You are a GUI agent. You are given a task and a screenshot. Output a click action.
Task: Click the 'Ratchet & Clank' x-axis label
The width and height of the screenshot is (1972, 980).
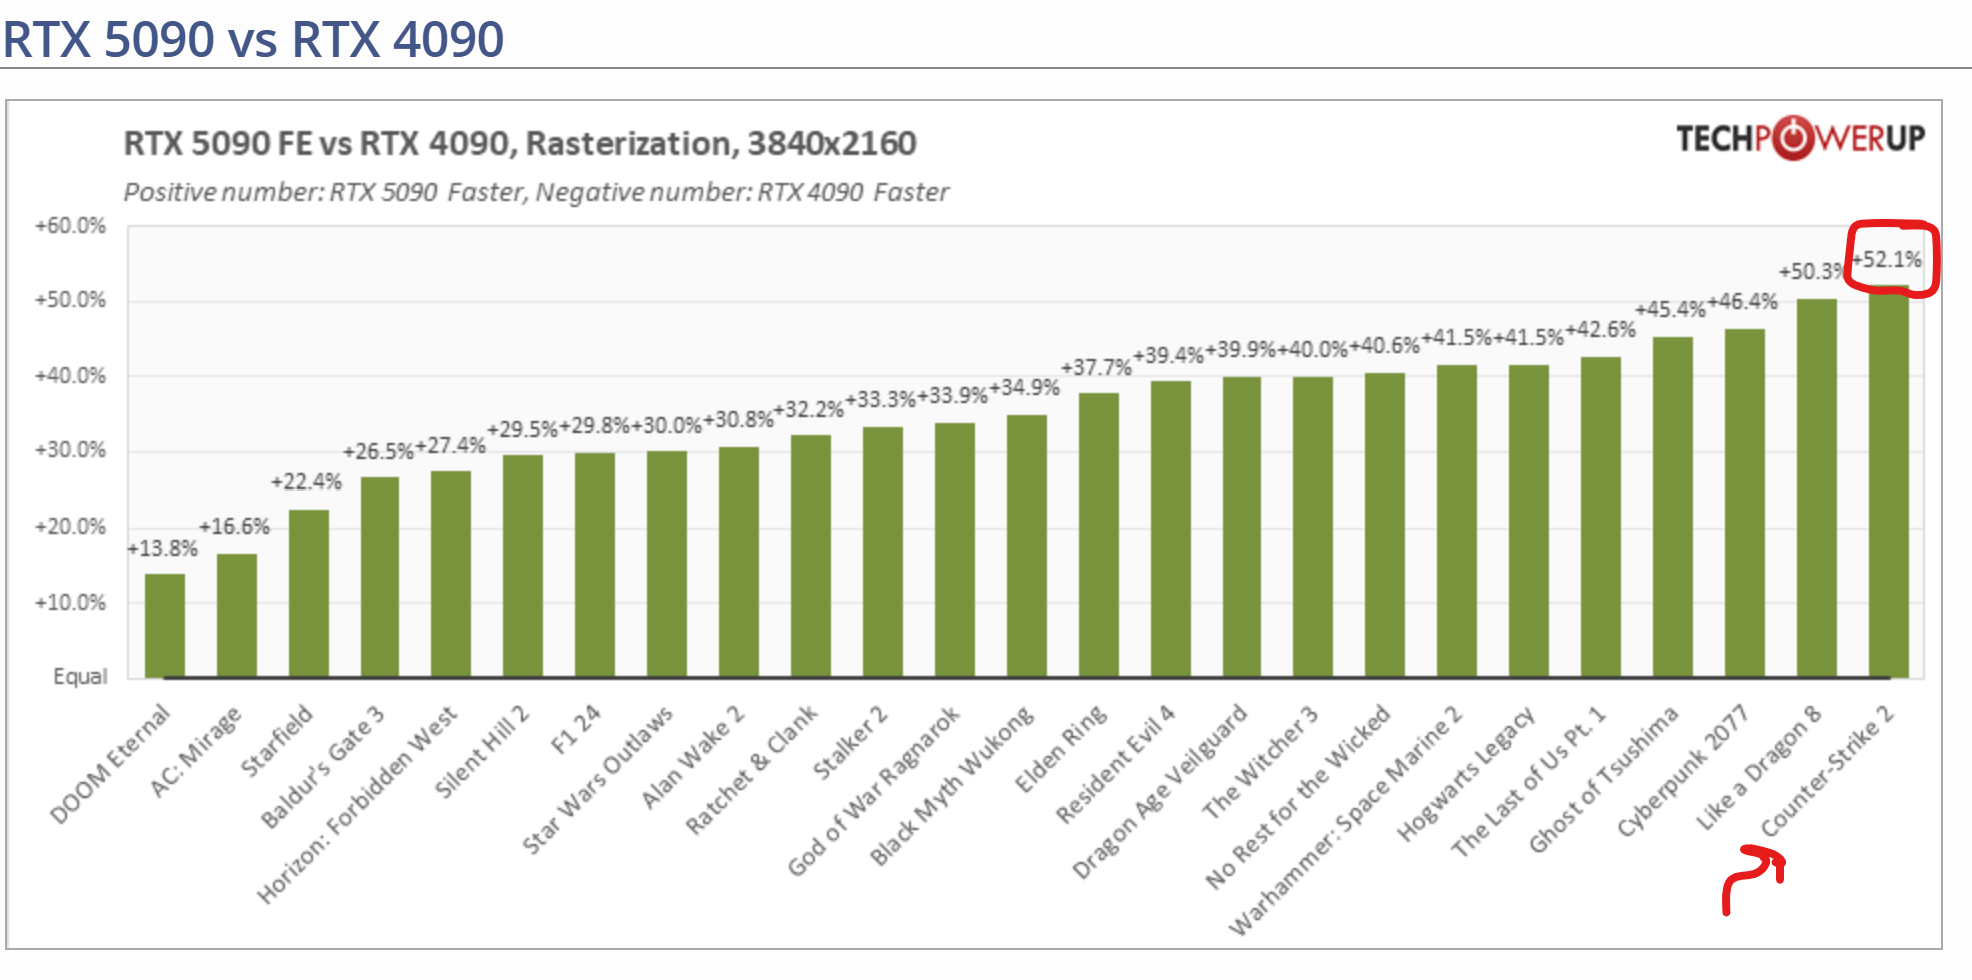[751, 769]
